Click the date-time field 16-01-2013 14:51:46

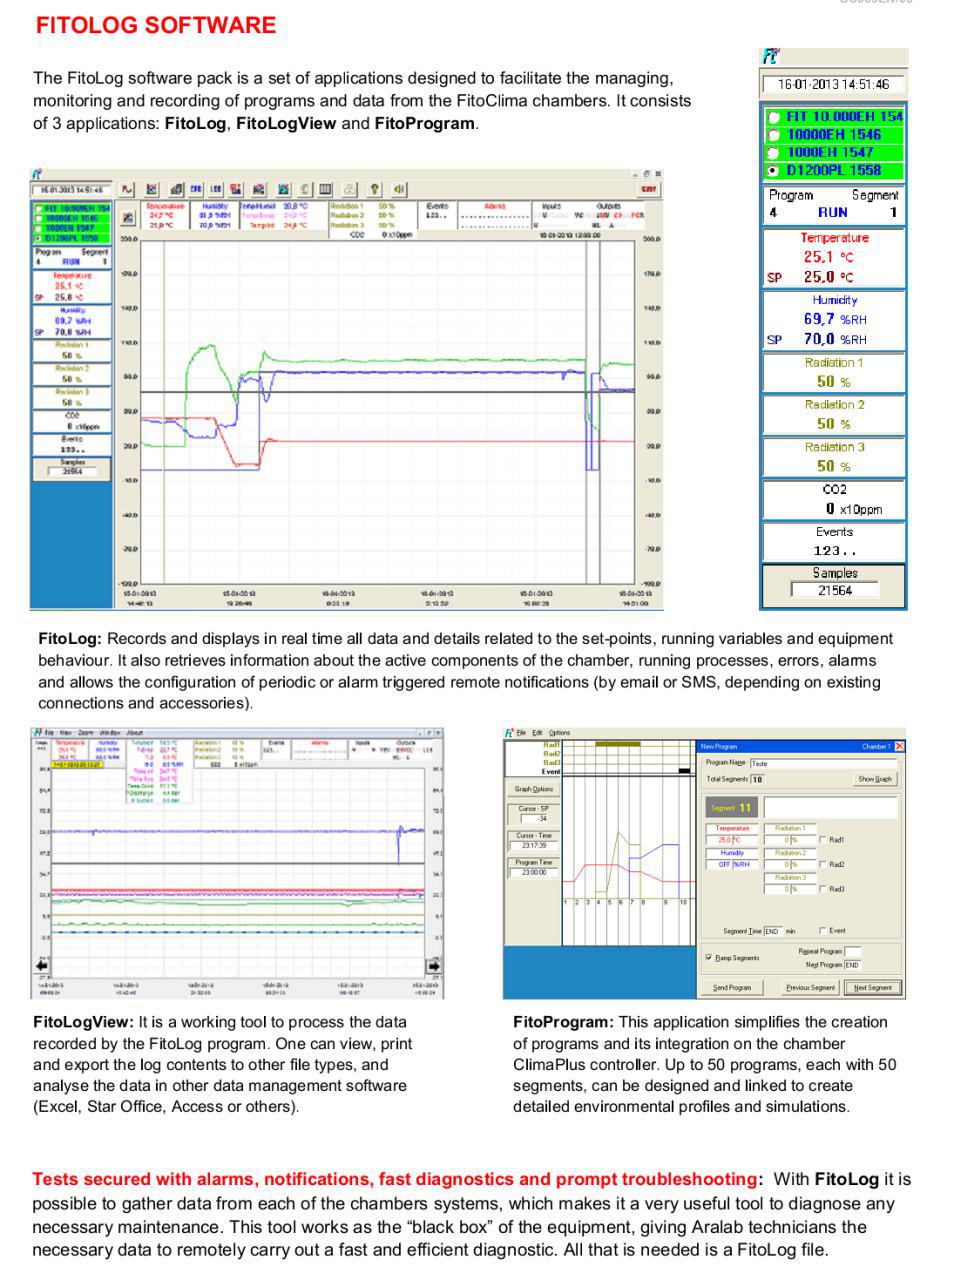coord(833,85)
